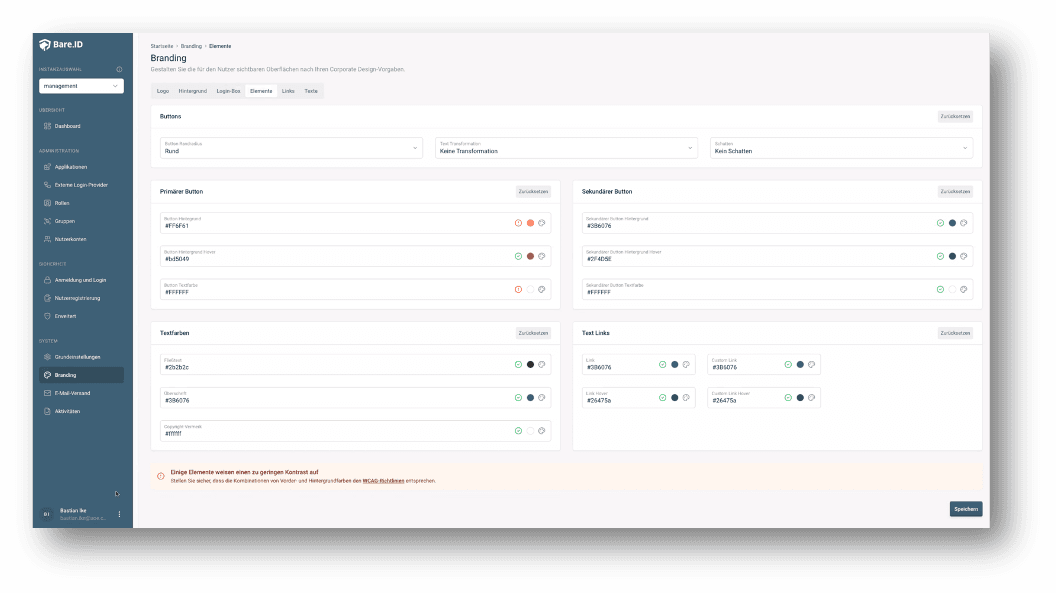The image size is (1056, 593).
Task: Reset the Buttons section with Zurücksetzen
Action: pos(955,116)
